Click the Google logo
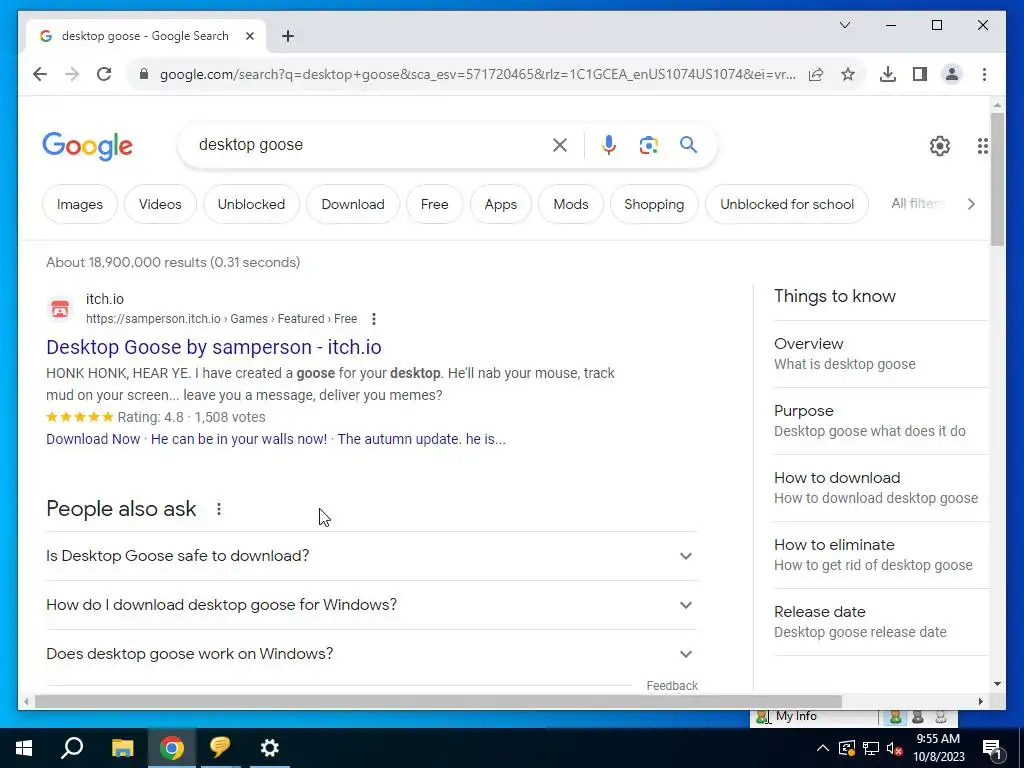The width and height of the screenshot is (1024, 768). (88, 146)
